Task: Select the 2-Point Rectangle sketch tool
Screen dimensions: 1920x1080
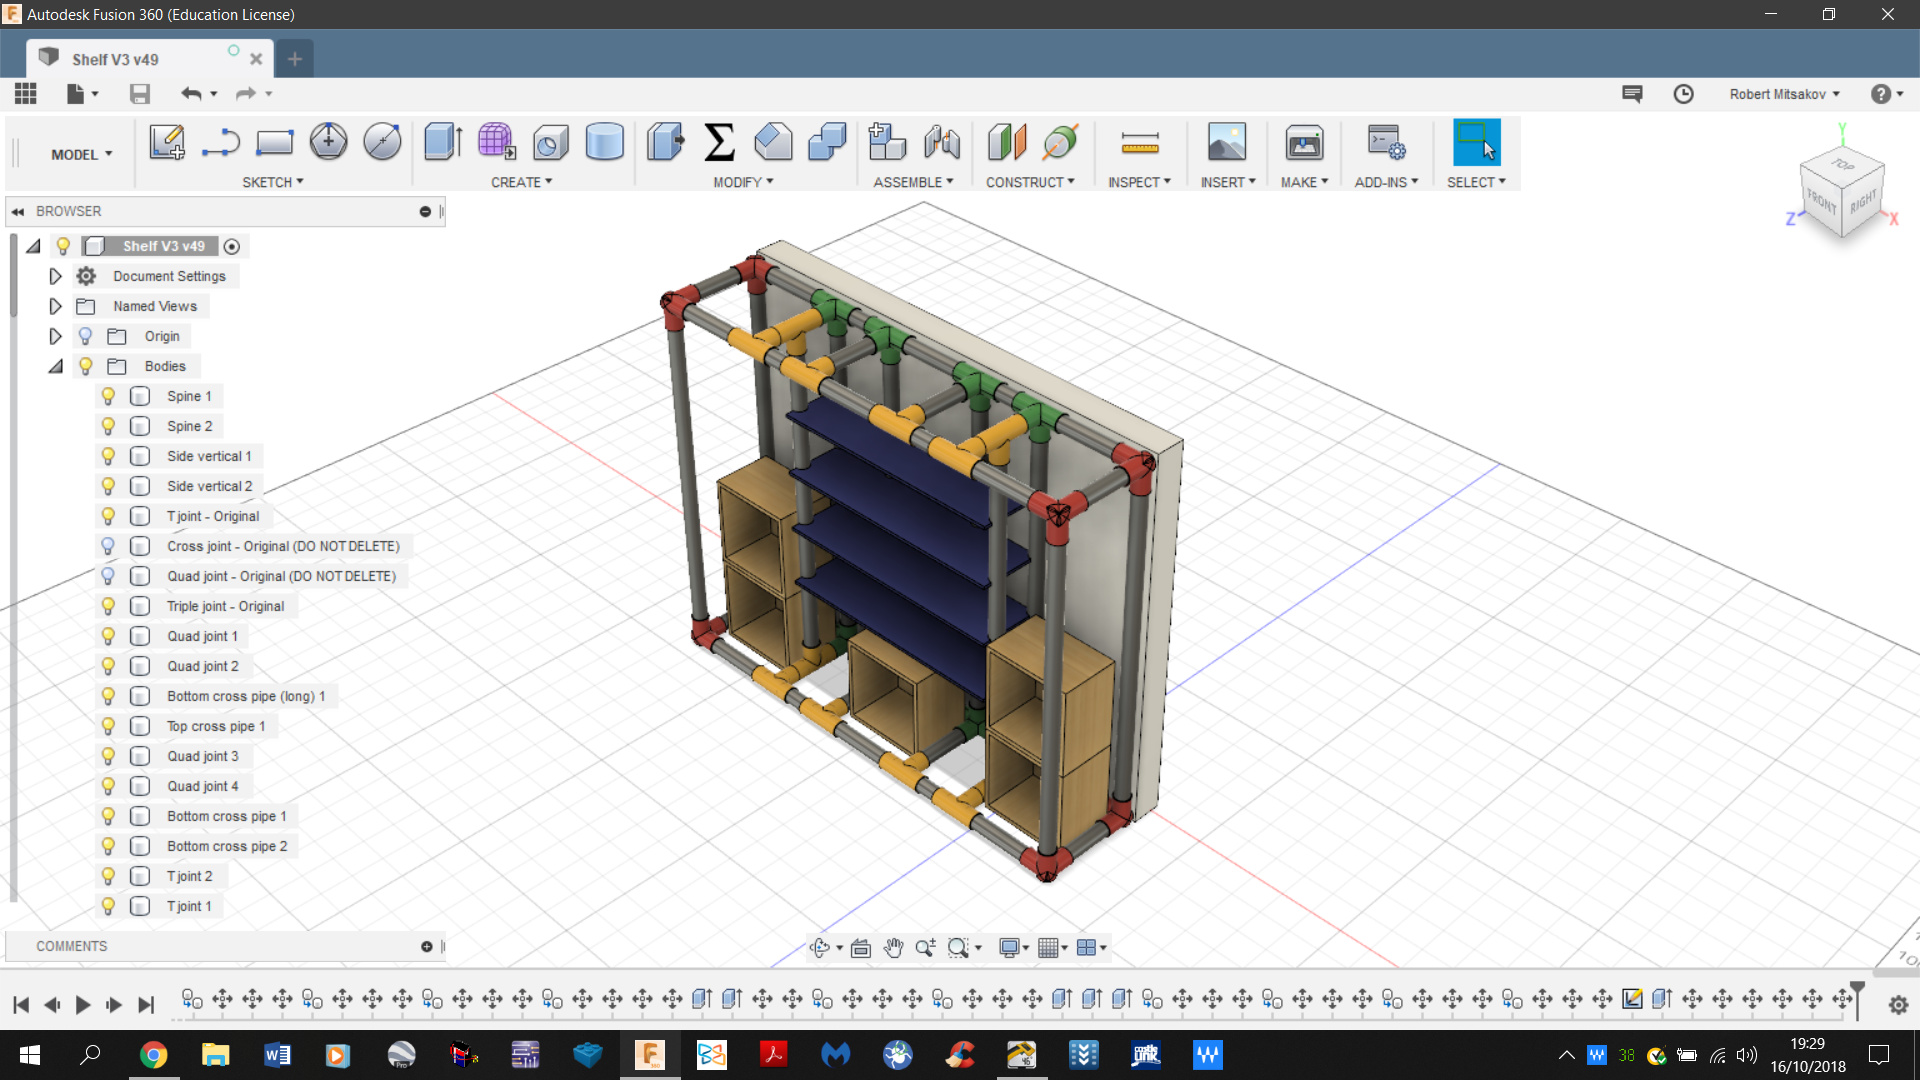Action: [274, 142]
